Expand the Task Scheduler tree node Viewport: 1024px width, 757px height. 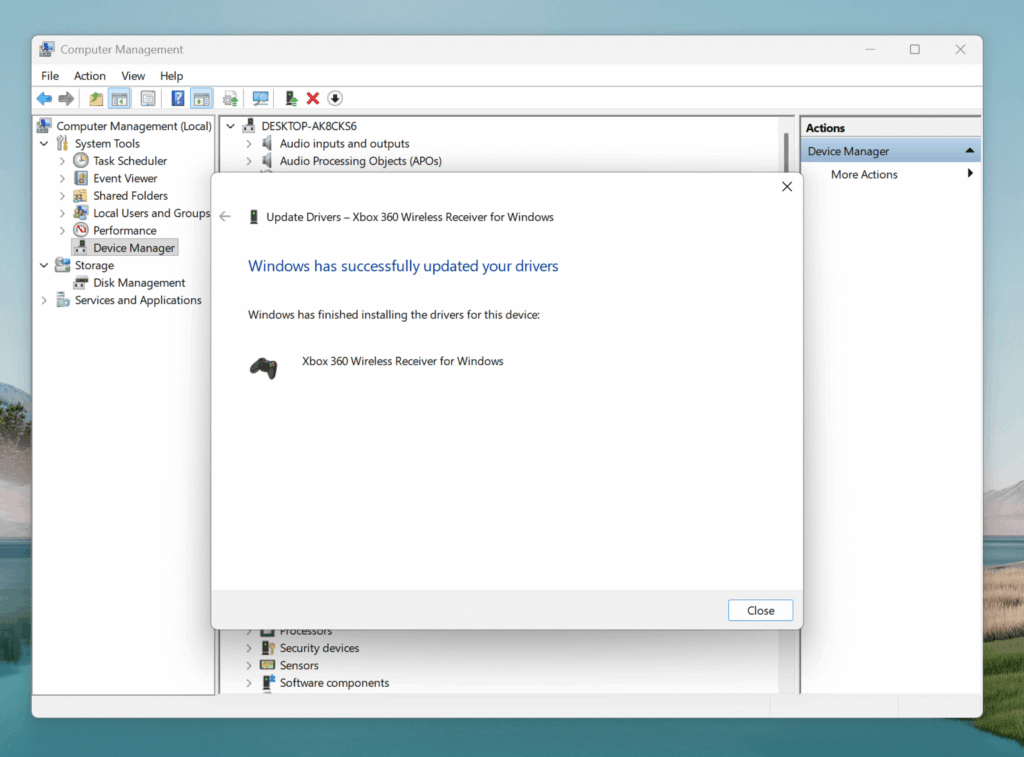coord(62,161)
